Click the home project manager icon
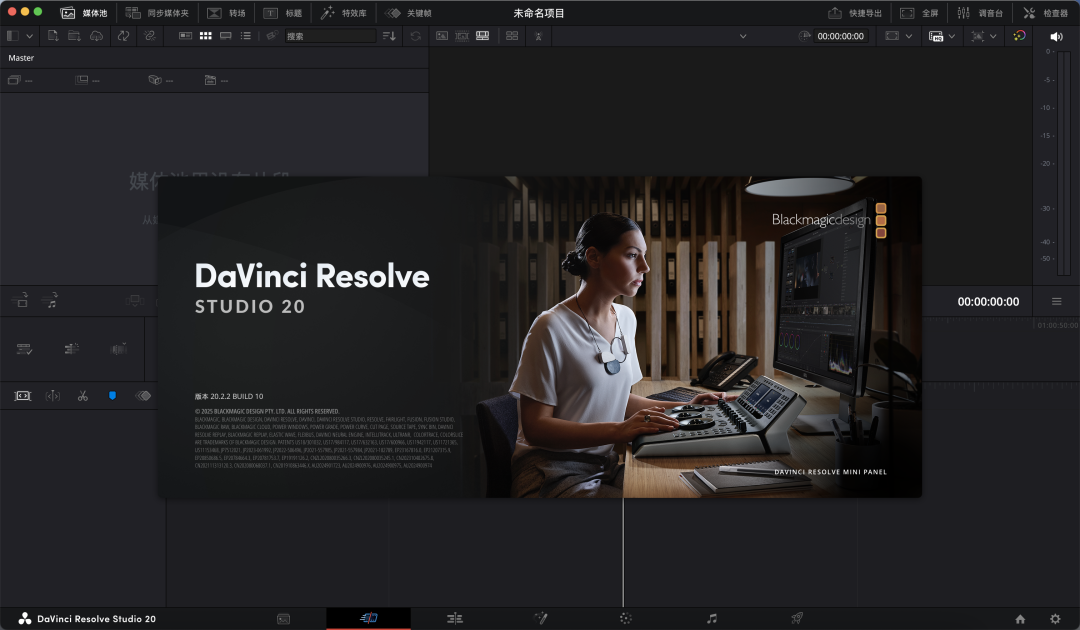Image resolution: width=1080 pixels, height=630 pixels. coord(1020,619)
